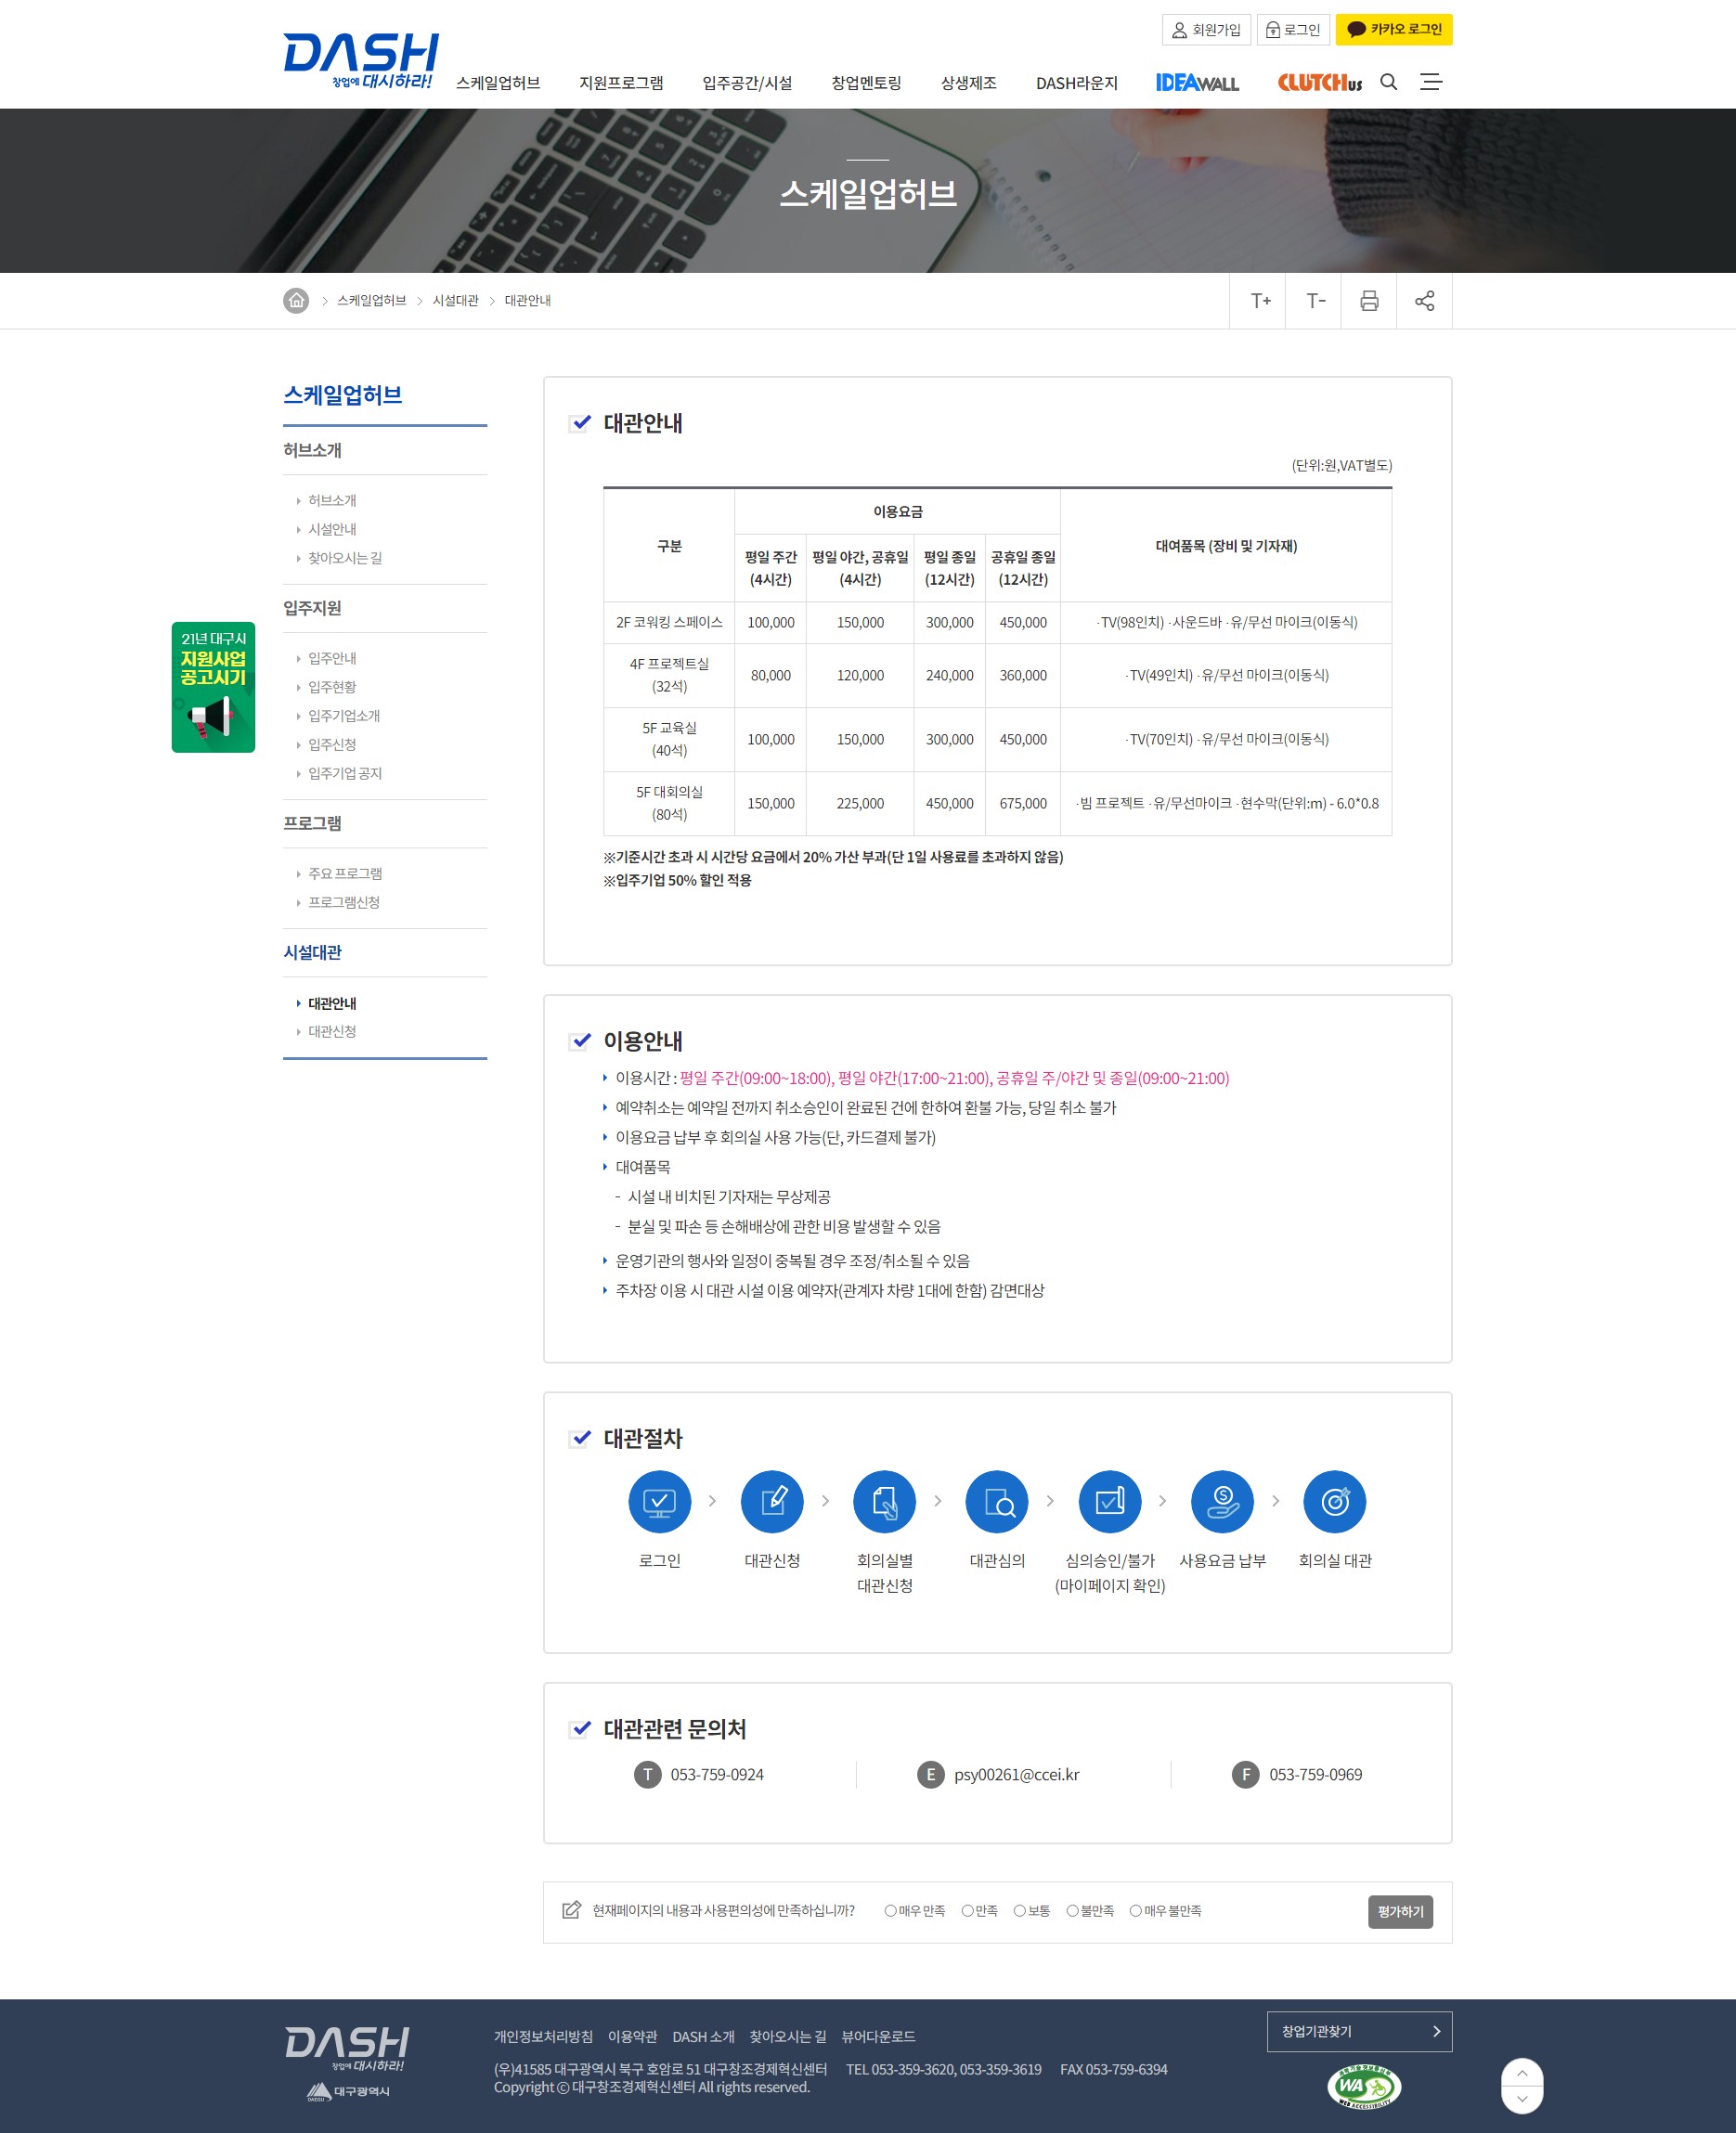Return home via the breadcrumb house icon
This screenshot has width=1736, height=2133.
click(295, 300)
